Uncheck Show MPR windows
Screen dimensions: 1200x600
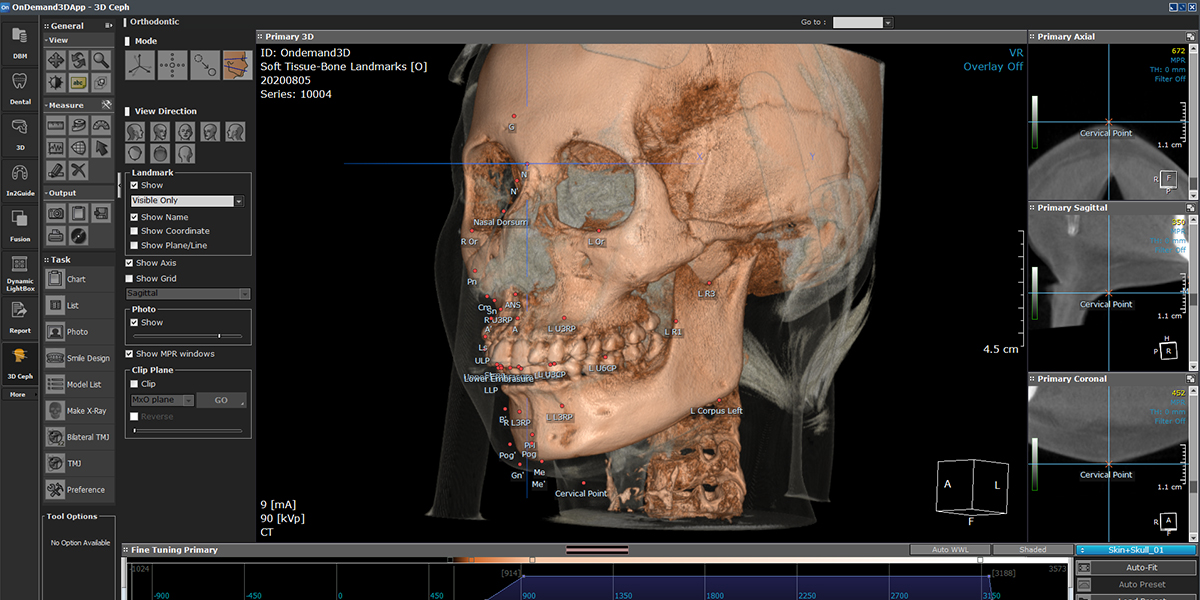pos(130,354)
